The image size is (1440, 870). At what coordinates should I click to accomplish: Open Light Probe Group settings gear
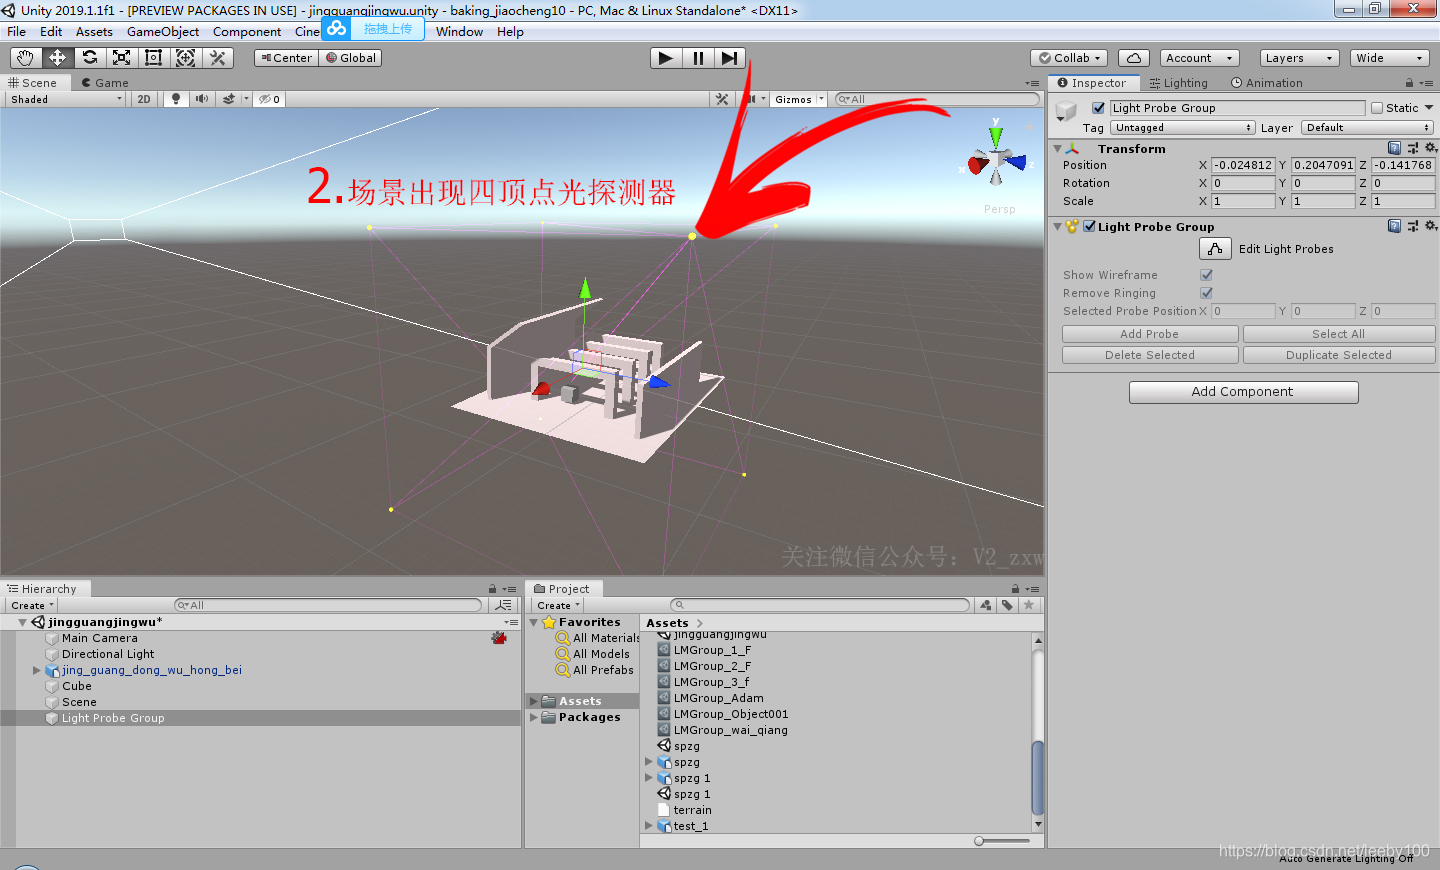tap(1430, 226)
